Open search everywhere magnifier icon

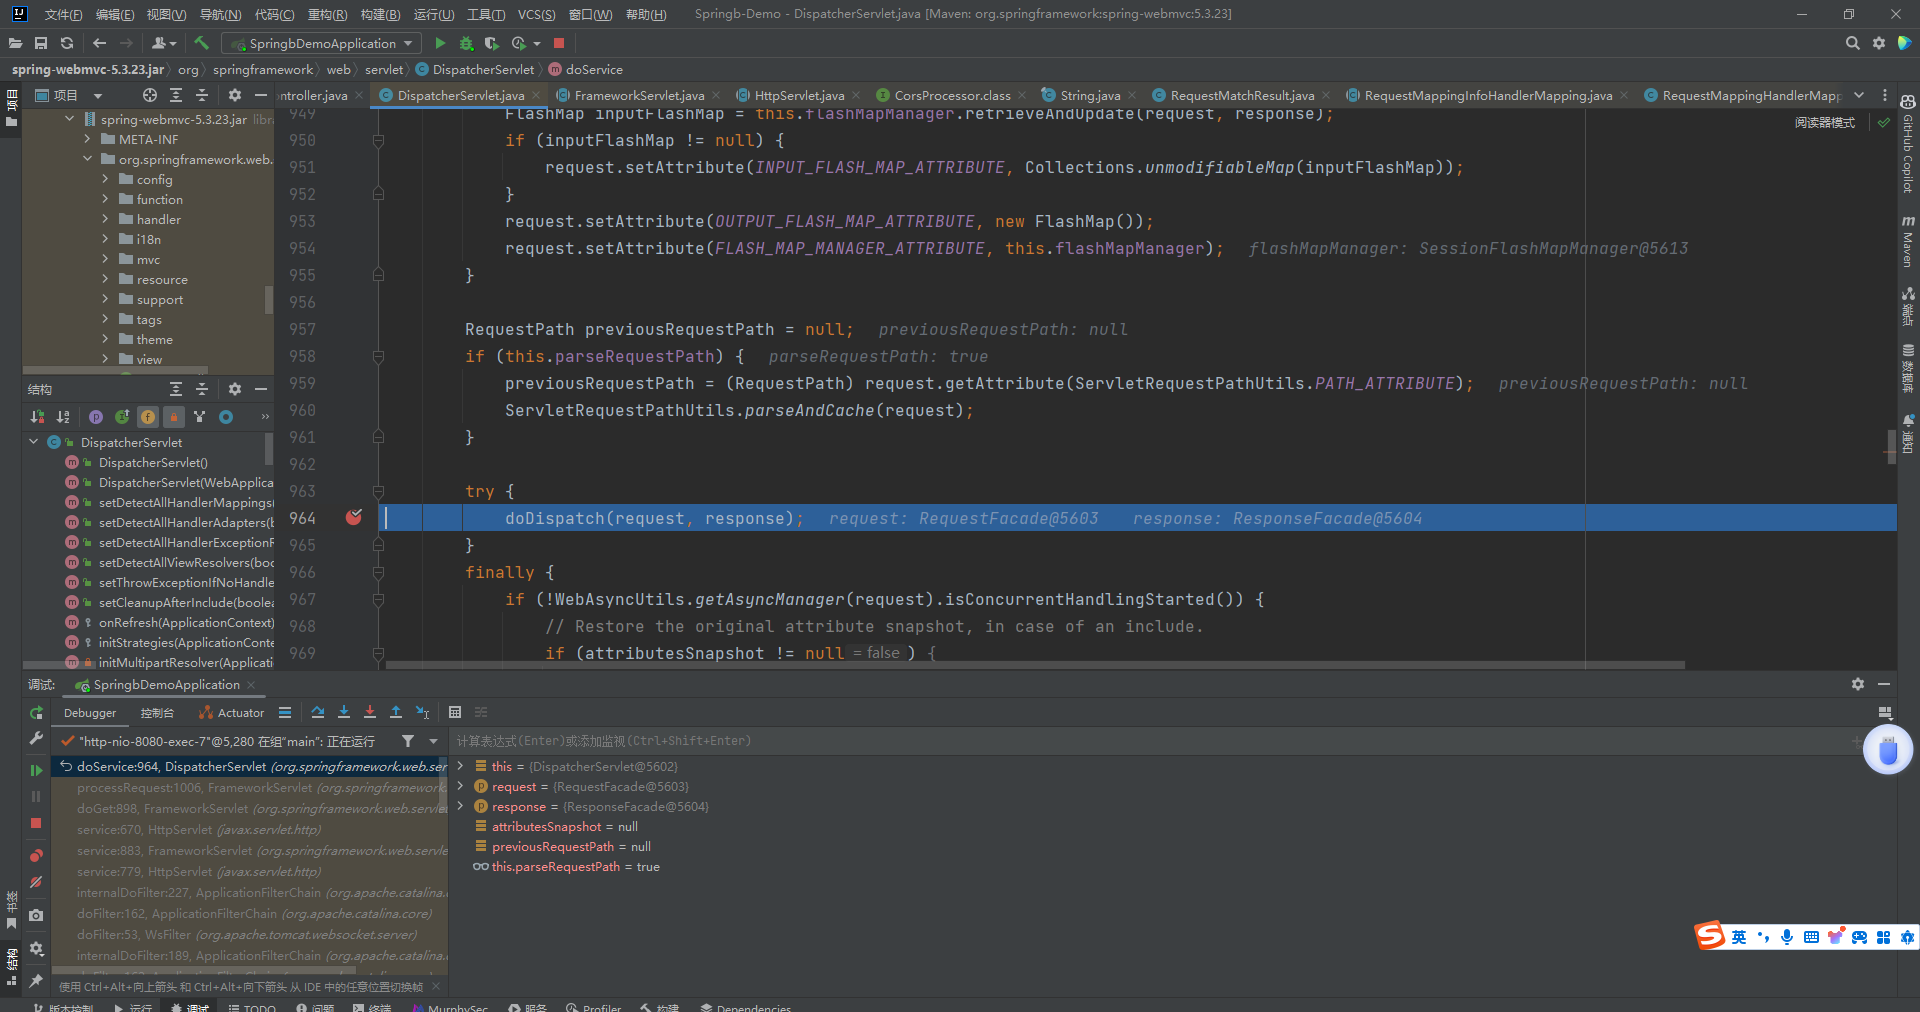(1852, 43)
